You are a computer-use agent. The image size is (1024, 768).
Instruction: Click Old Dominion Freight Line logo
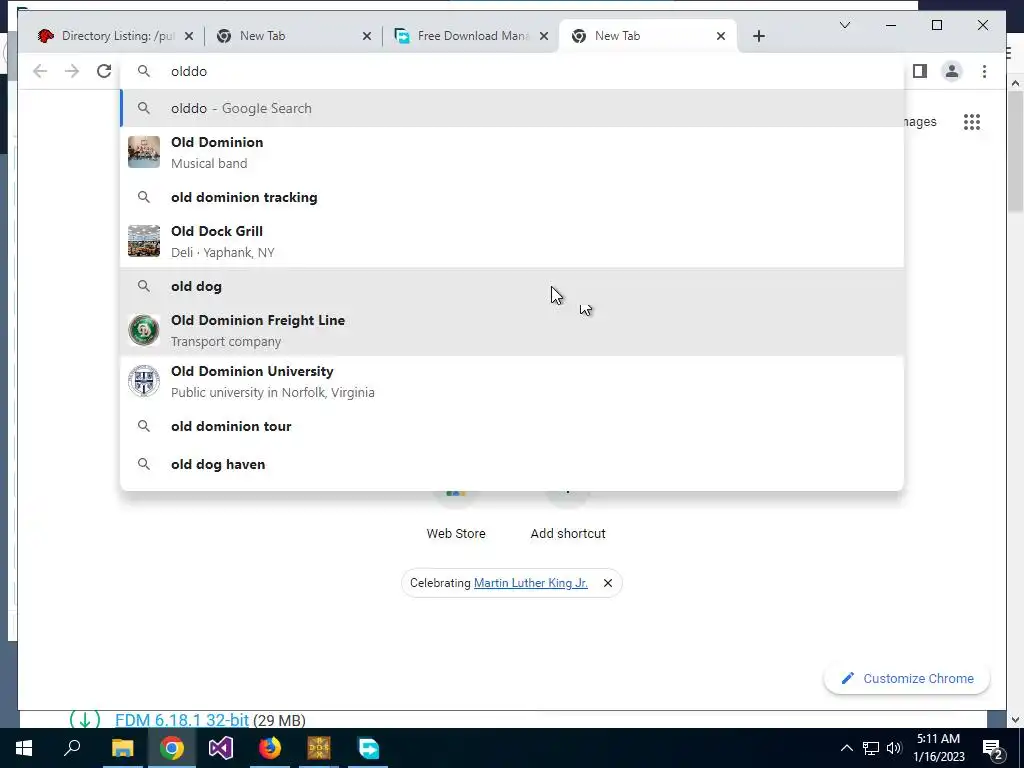[144, 330]
